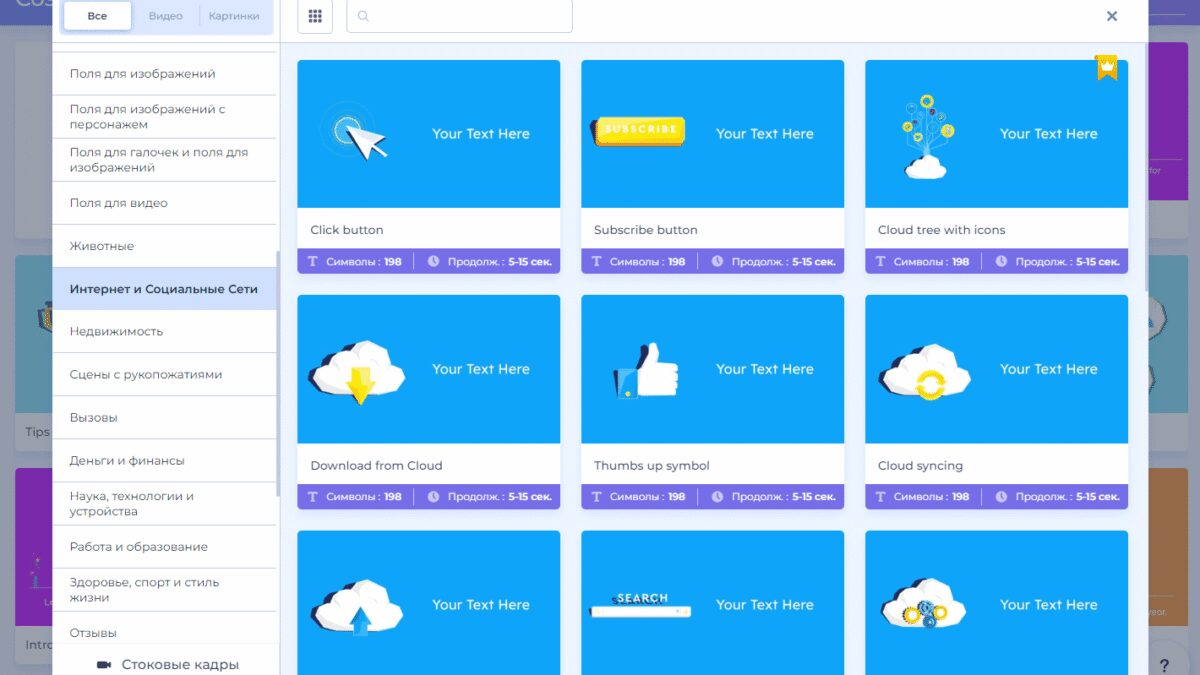The height and width of the screenshot is (675, 1200).
Task: Click the Стоковые кадры button
Action: (180, 664)
